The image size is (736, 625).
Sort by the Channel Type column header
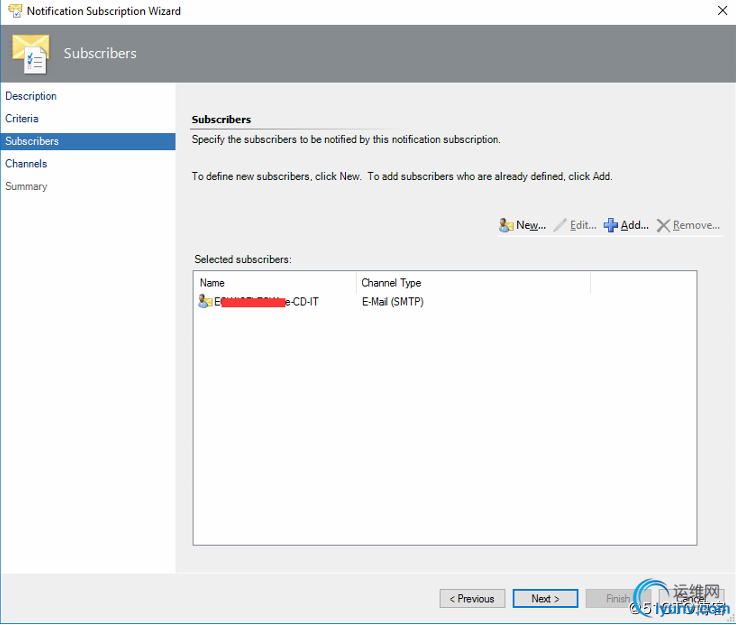[473, 283]
